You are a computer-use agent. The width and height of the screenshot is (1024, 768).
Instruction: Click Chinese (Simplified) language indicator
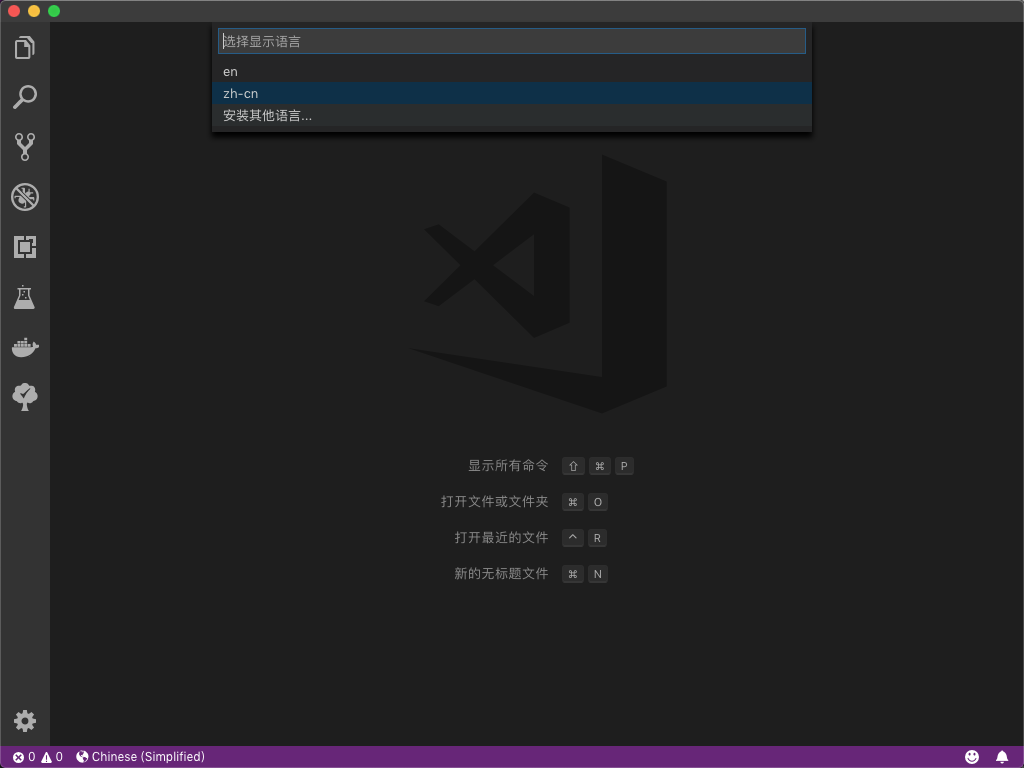[x=140, y=757]
